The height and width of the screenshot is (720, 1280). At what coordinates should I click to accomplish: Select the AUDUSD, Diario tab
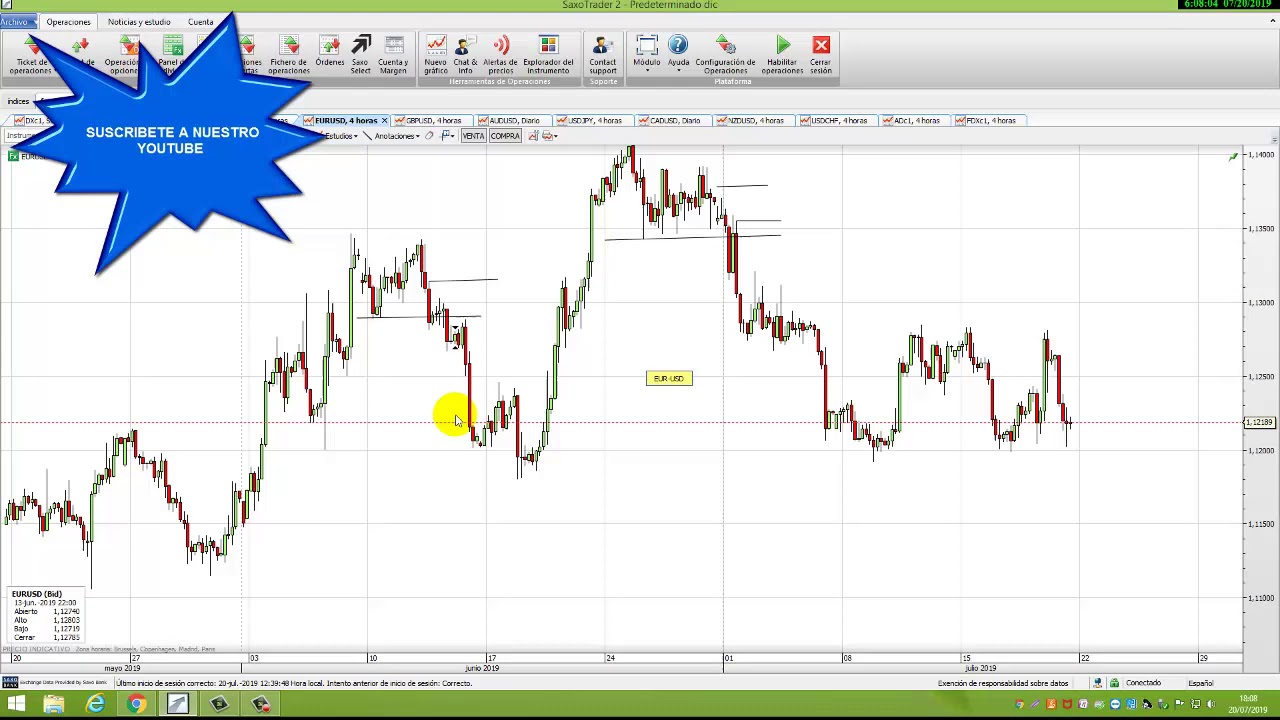[x=513, y=120]
